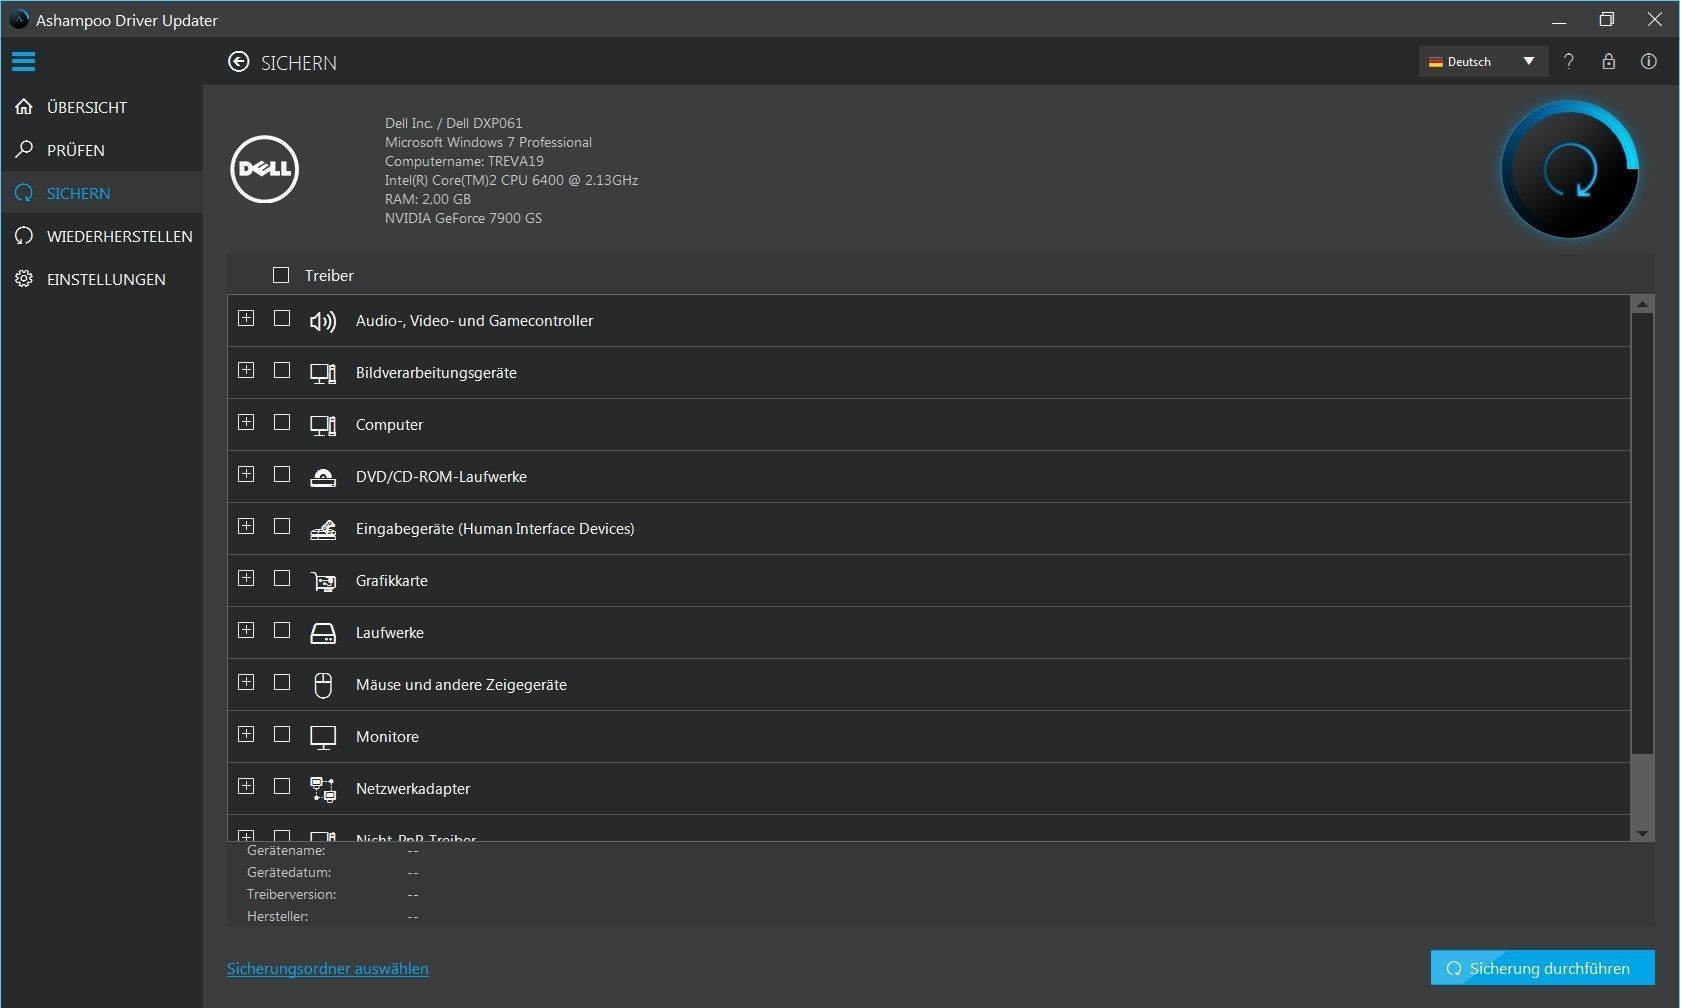The height and width of the screenshot is (1008, 1682).
Task: Click the large blue circular backup dial
Action: point(1569,170)
